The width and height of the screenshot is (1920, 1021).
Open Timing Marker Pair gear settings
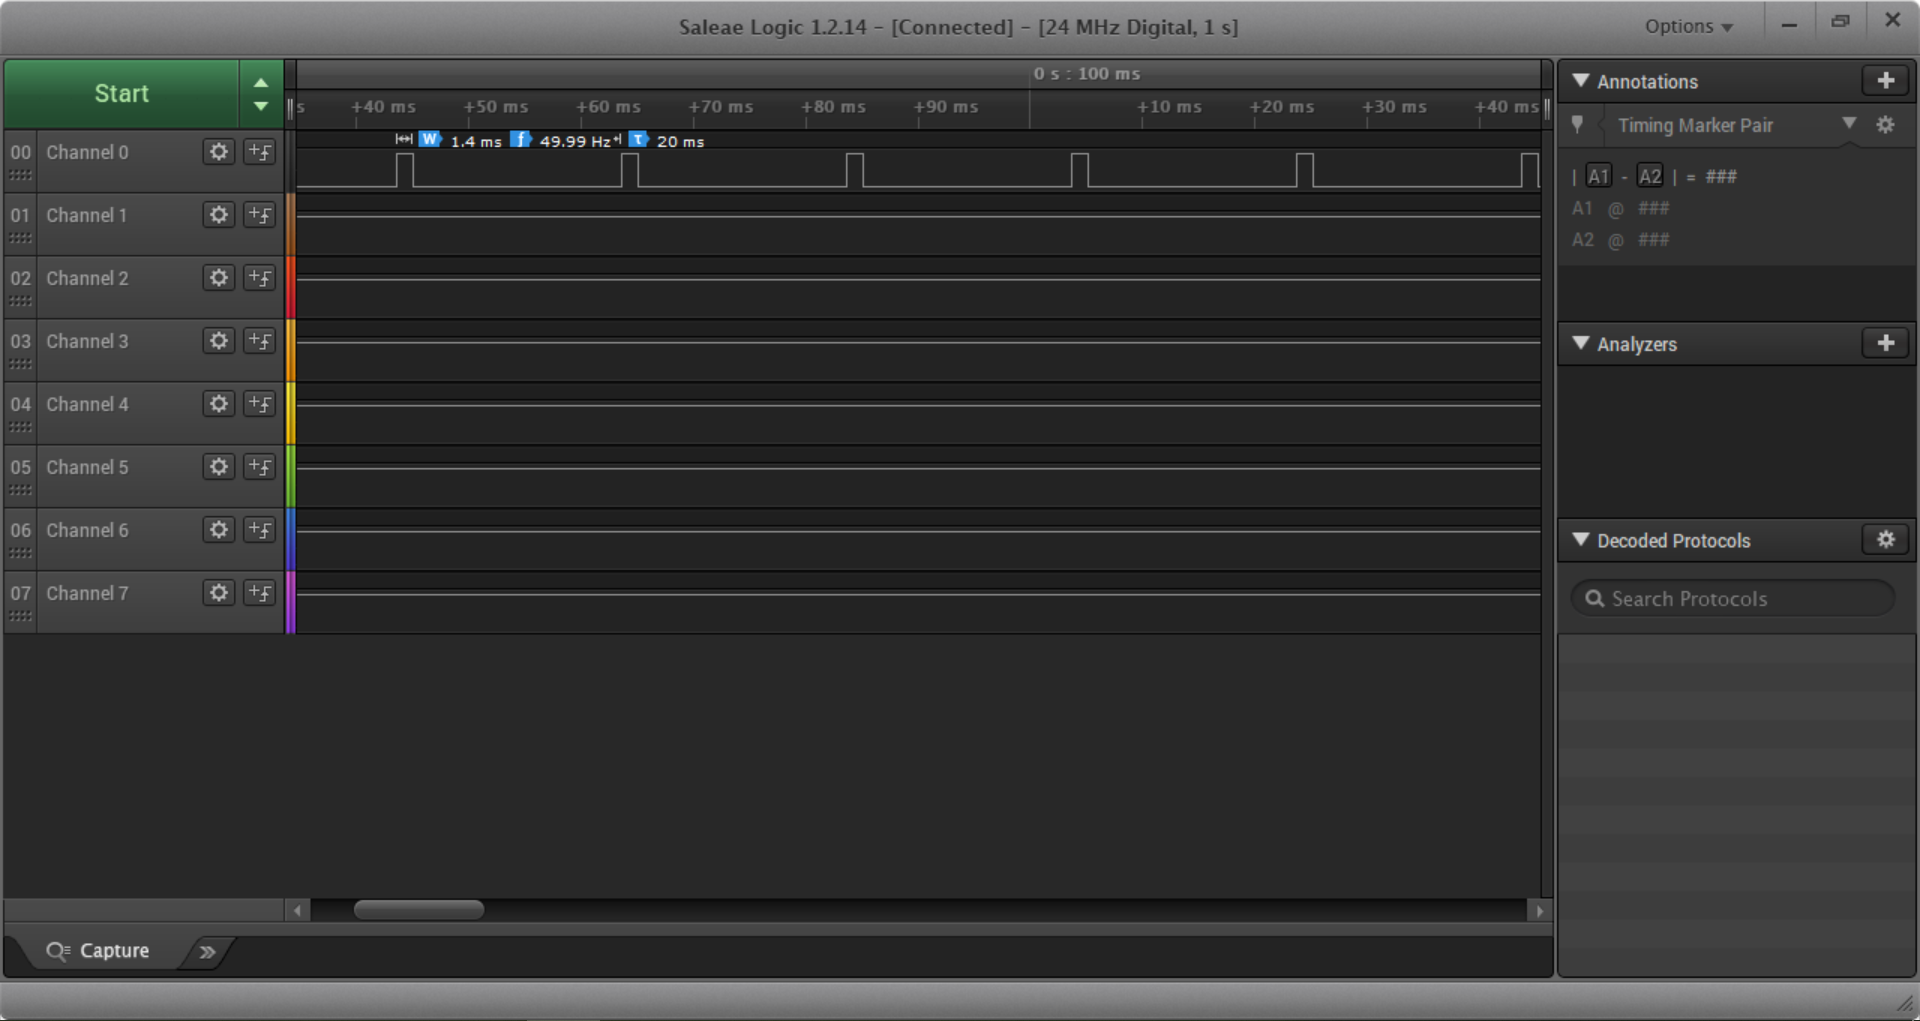pyautogui.click(x=1885, y=125)
